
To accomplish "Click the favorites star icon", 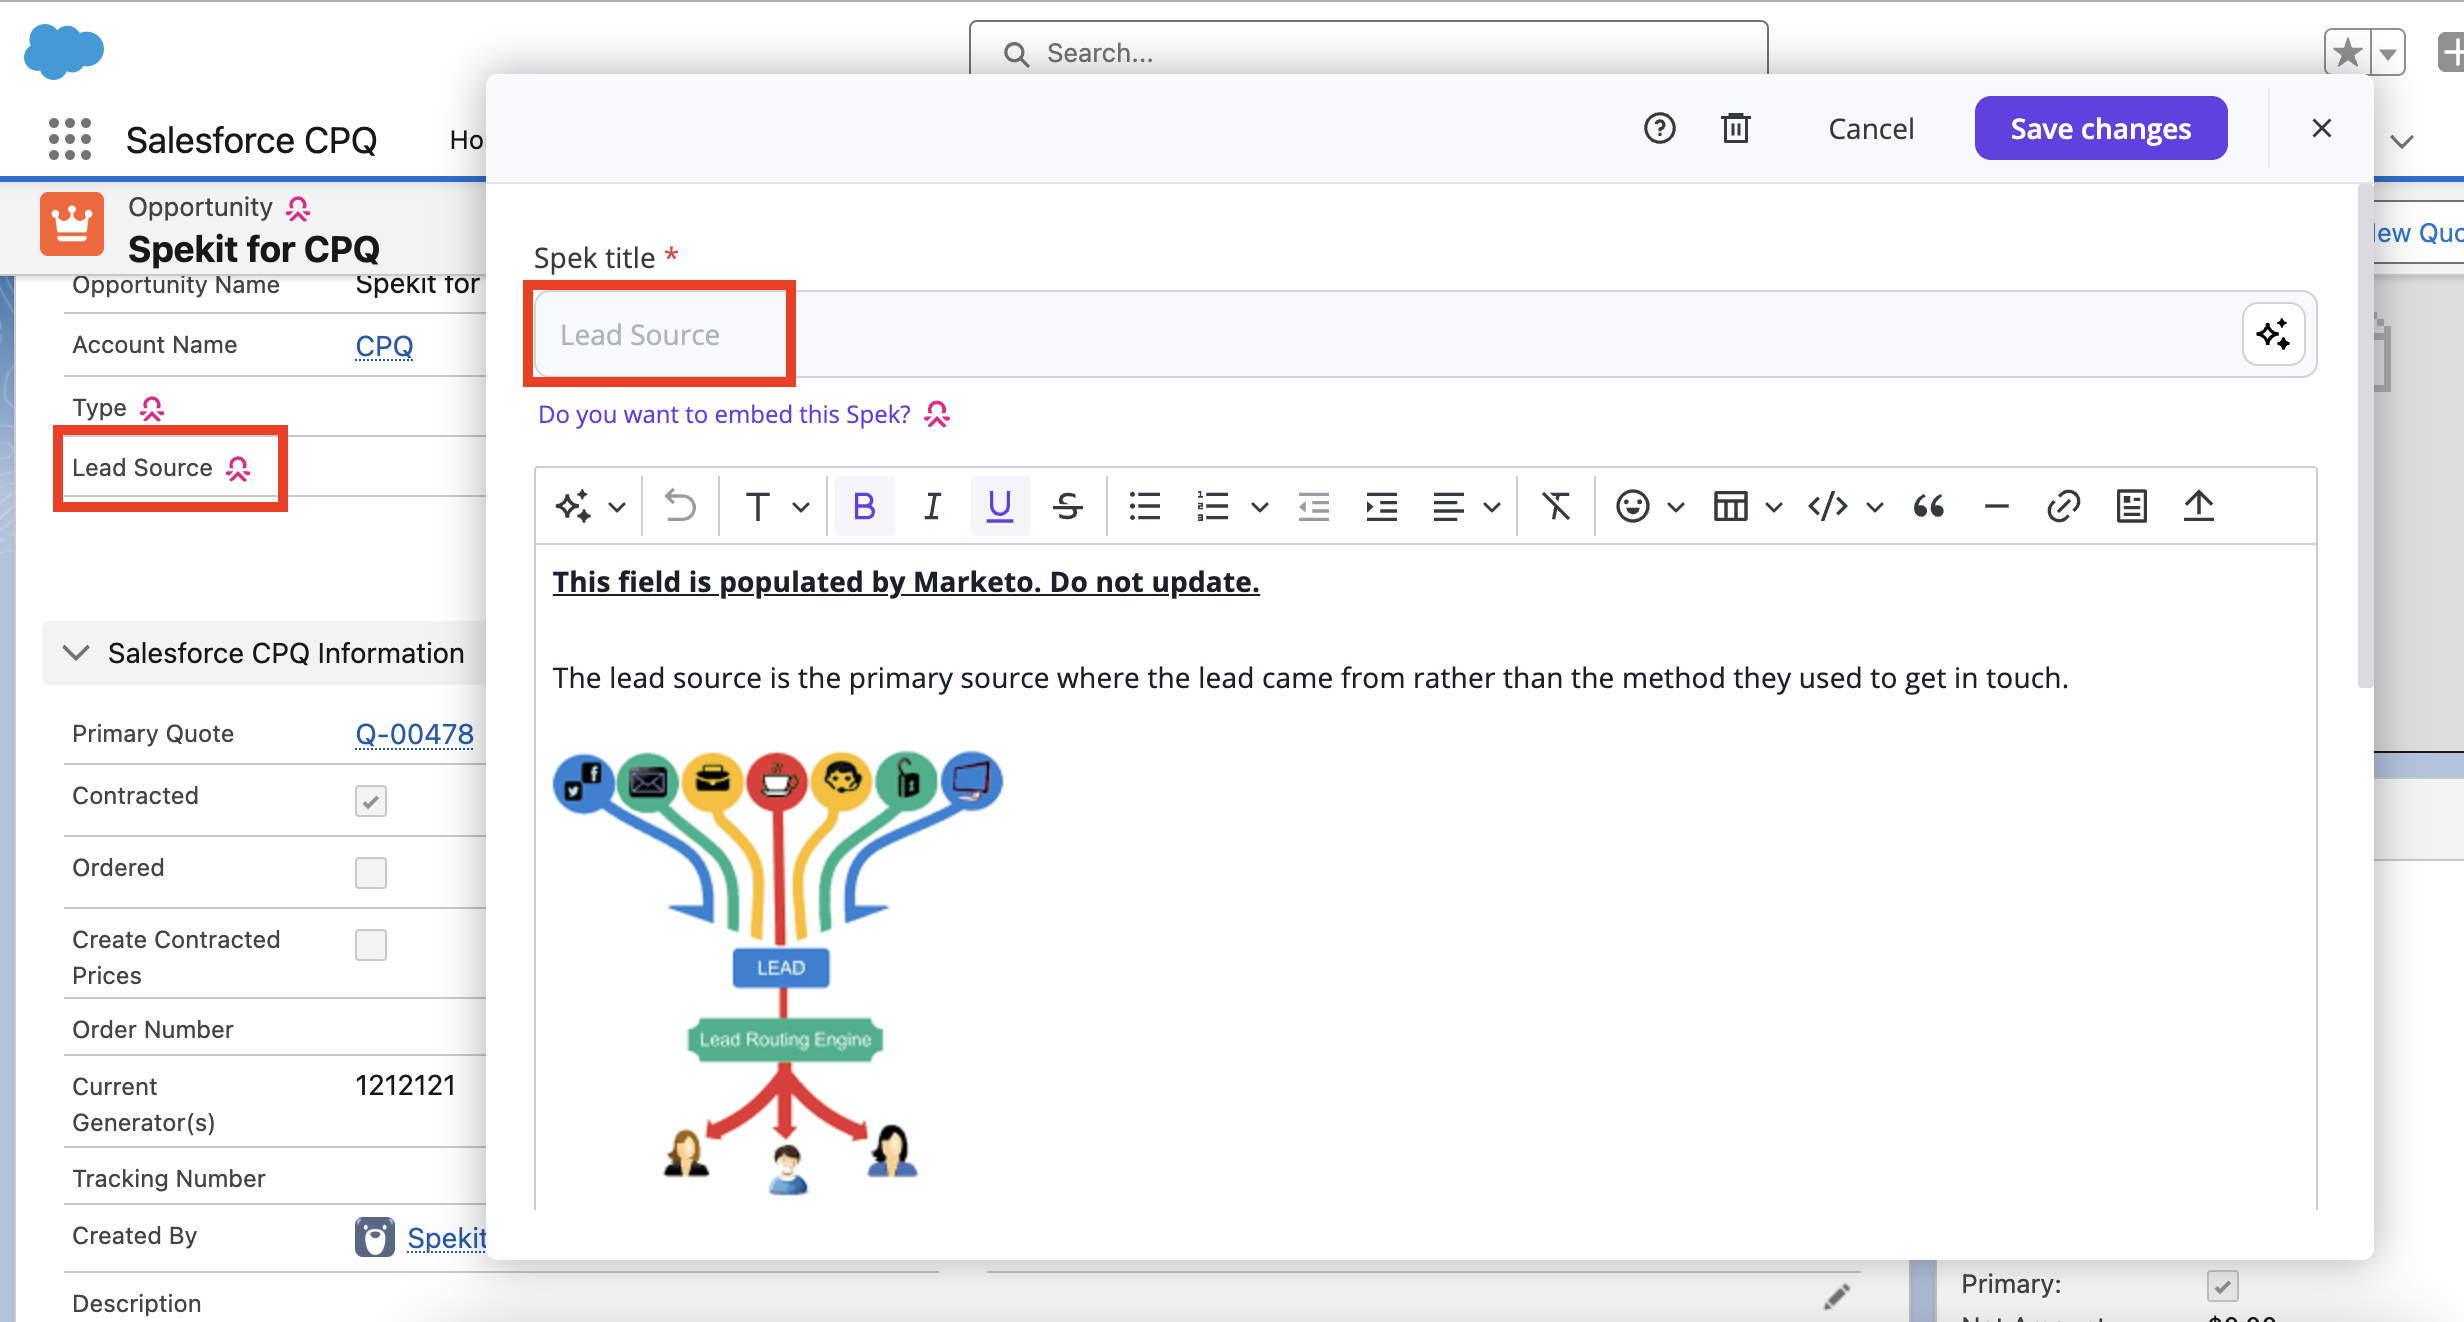I will click(x=2348, y=52).
